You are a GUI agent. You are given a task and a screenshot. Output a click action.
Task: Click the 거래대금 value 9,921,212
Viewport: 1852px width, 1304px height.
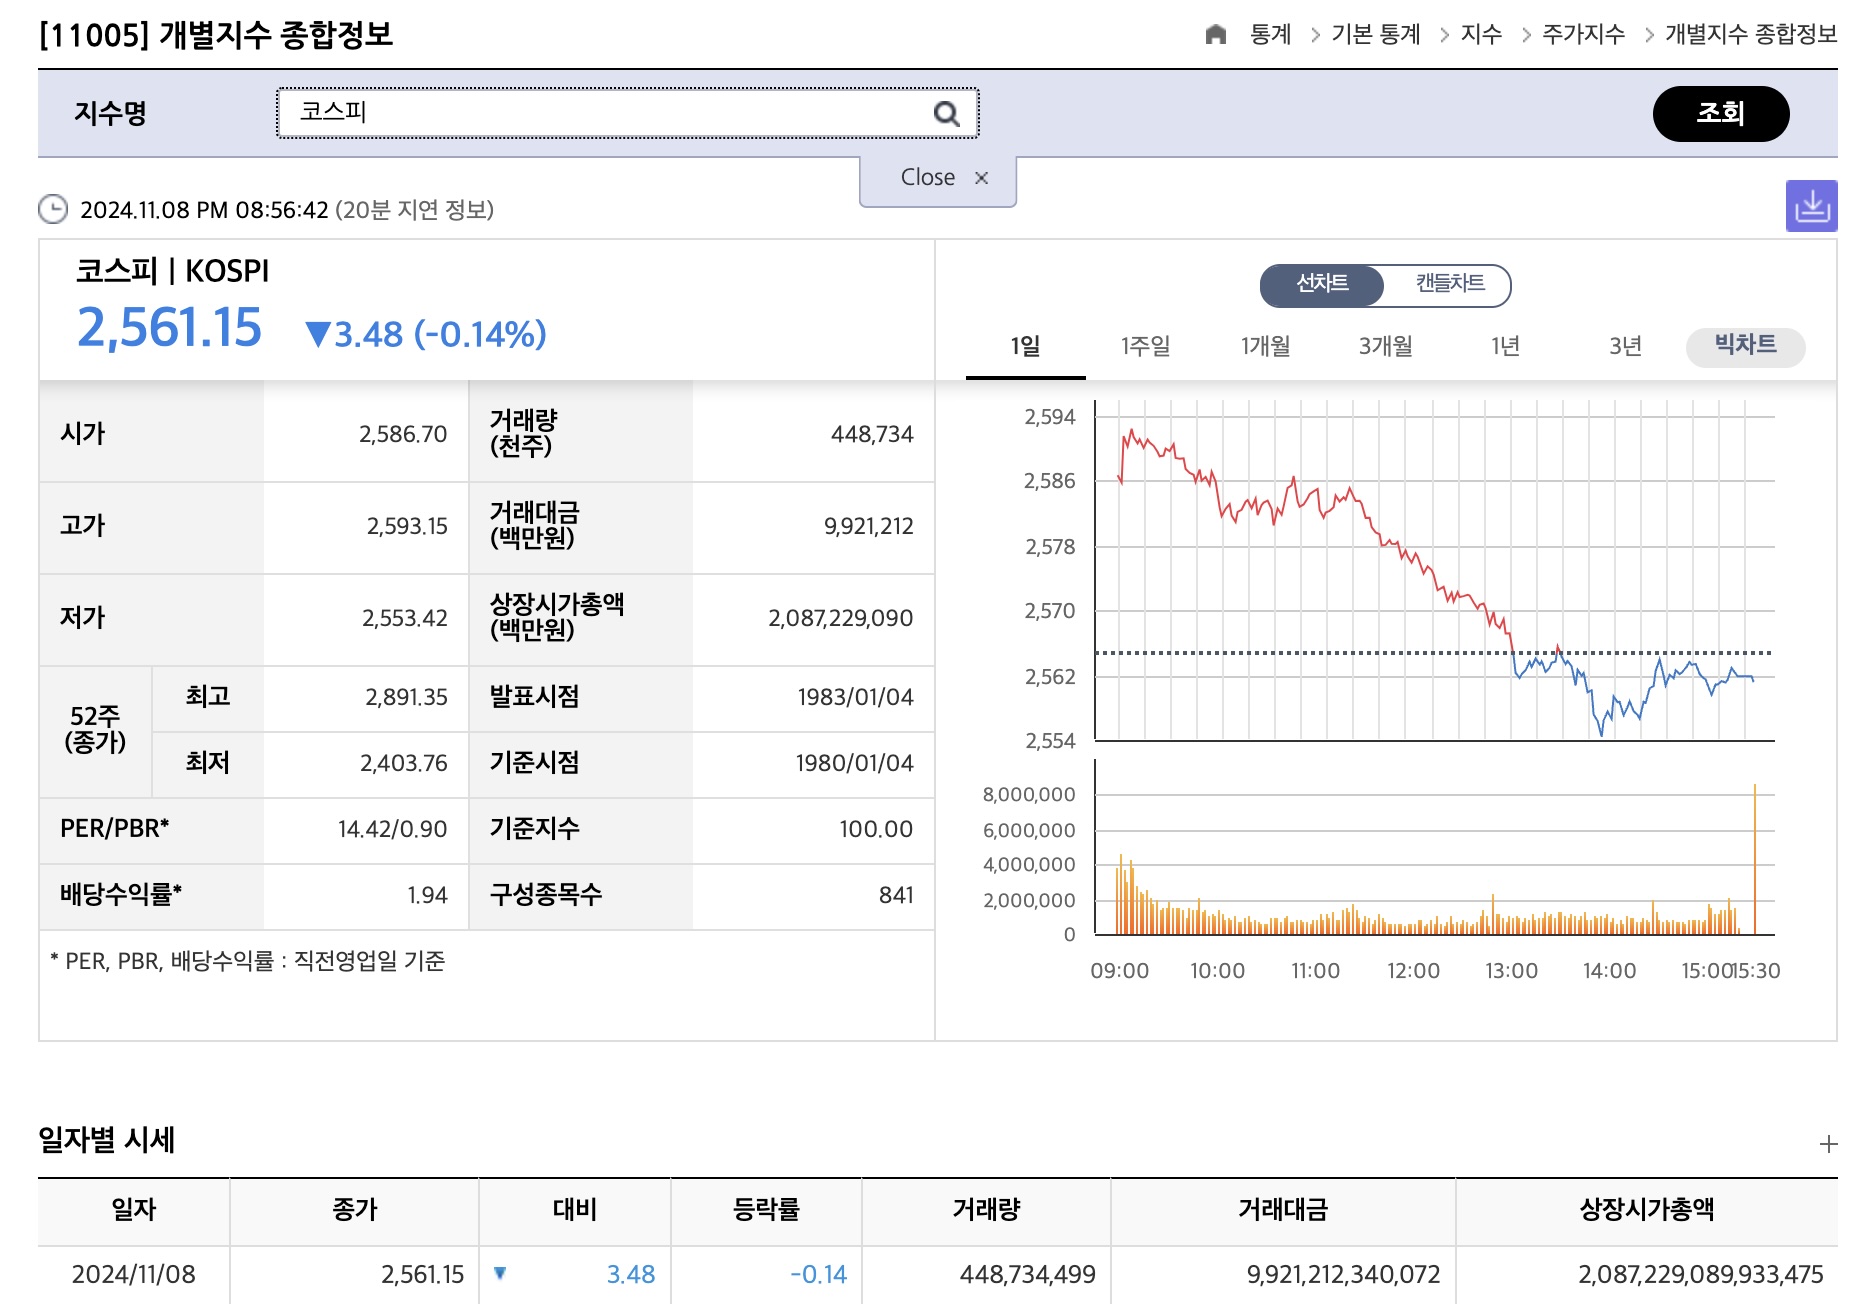(869, 526)
